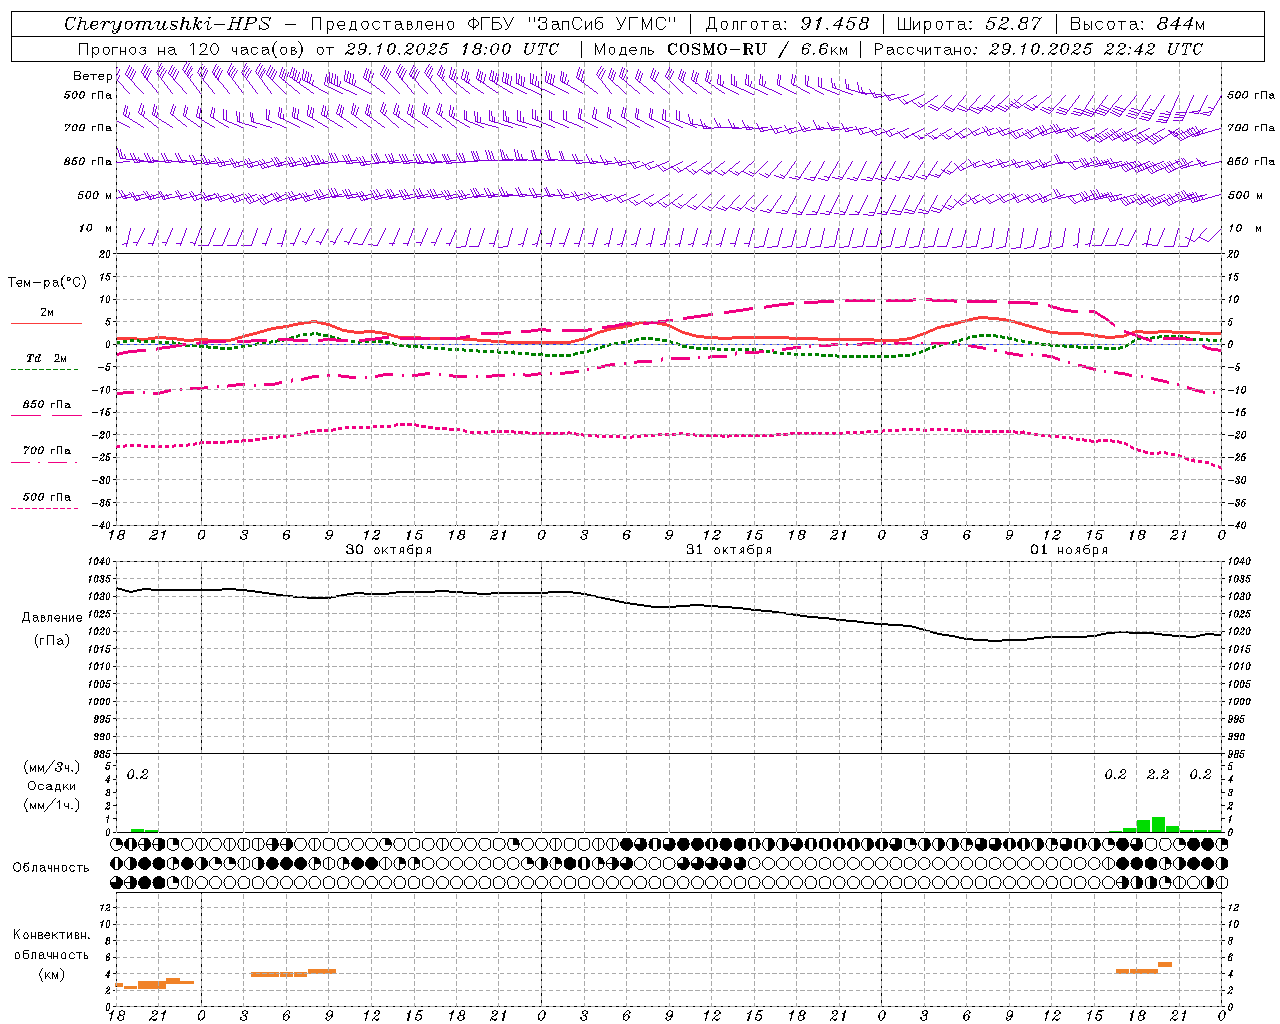
Task: Click the (мм/1ч.) precipitation unit label
Action: click(52, 805)
